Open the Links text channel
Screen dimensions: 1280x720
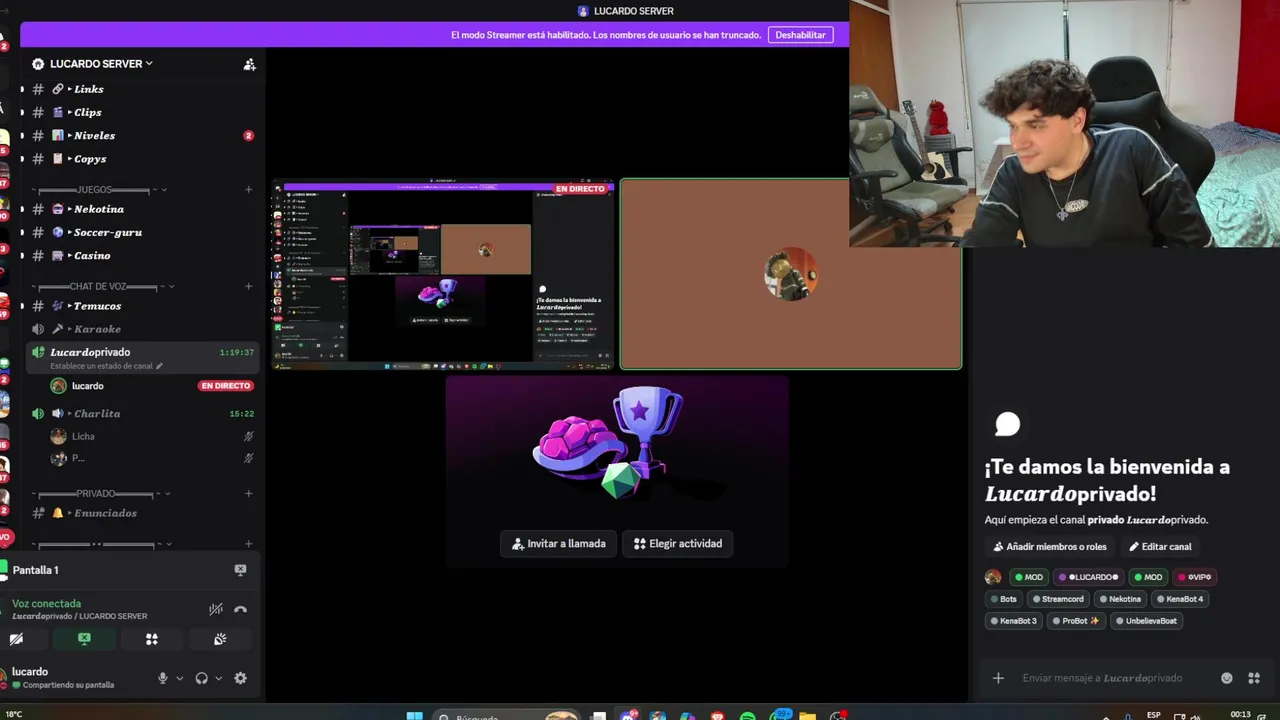143,89
